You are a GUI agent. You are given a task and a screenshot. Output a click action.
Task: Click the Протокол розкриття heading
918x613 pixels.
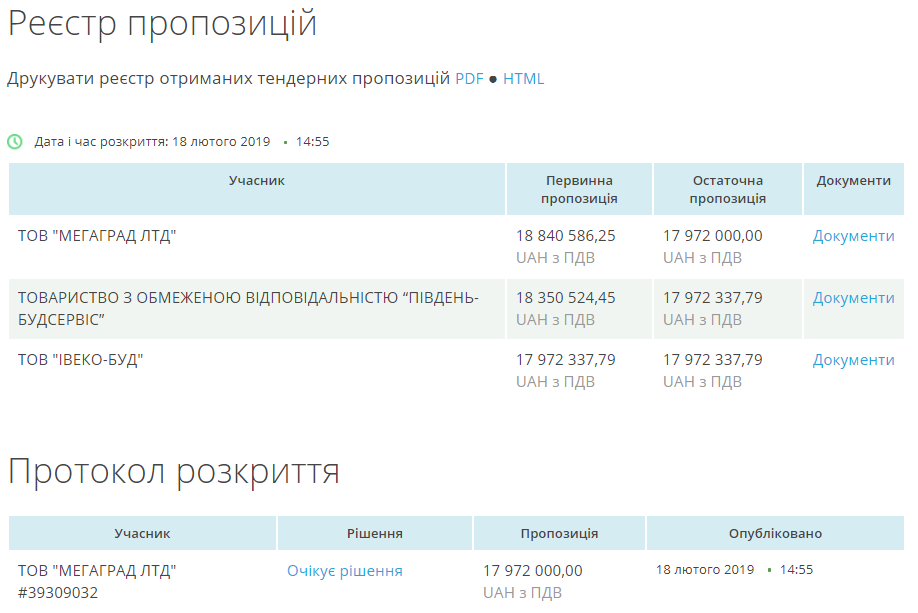174,472
